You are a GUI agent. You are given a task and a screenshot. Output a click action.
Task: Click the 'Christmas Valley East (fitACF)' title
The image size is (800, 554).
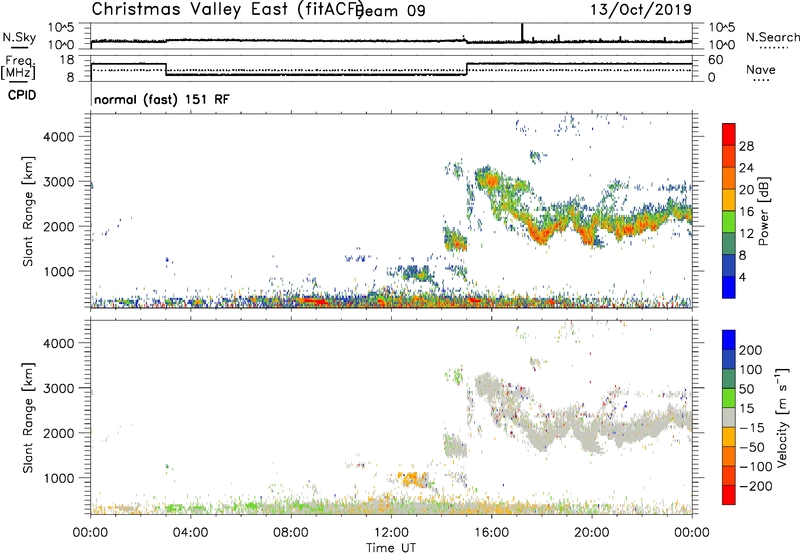pyautogui.click(x=228, y=9)
